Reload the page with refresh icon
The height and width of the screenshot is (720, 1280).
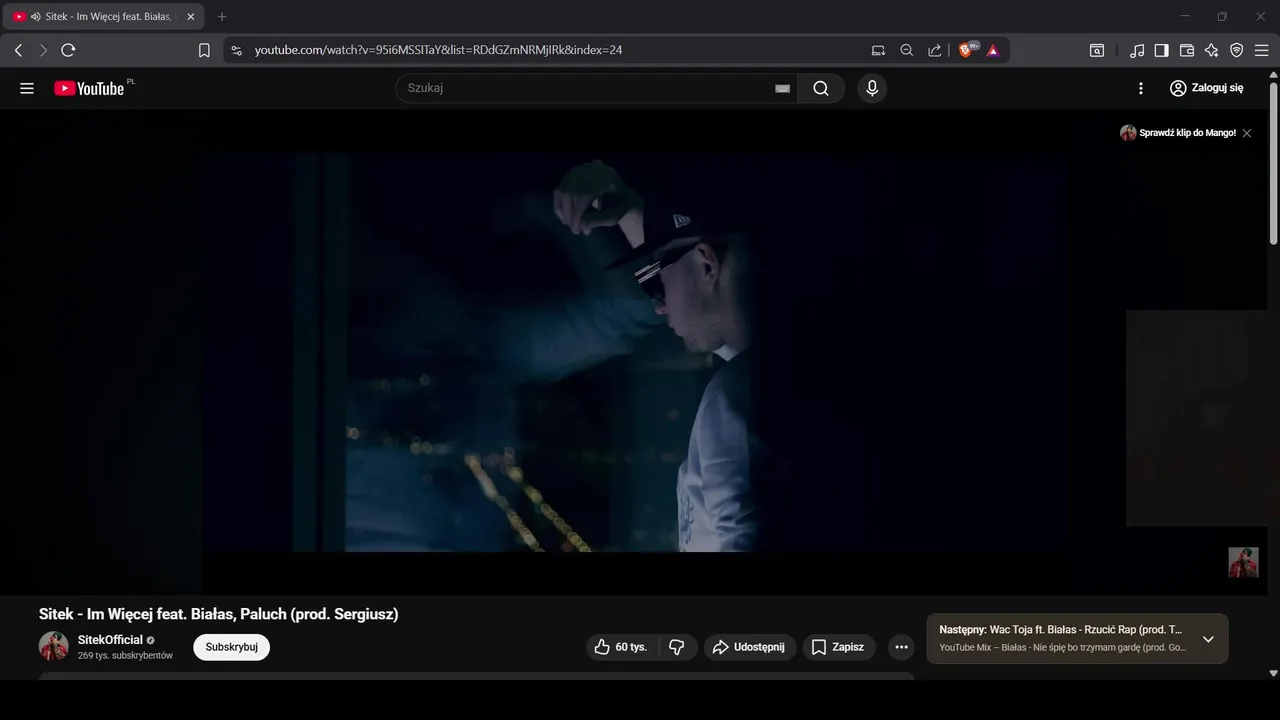68,50
